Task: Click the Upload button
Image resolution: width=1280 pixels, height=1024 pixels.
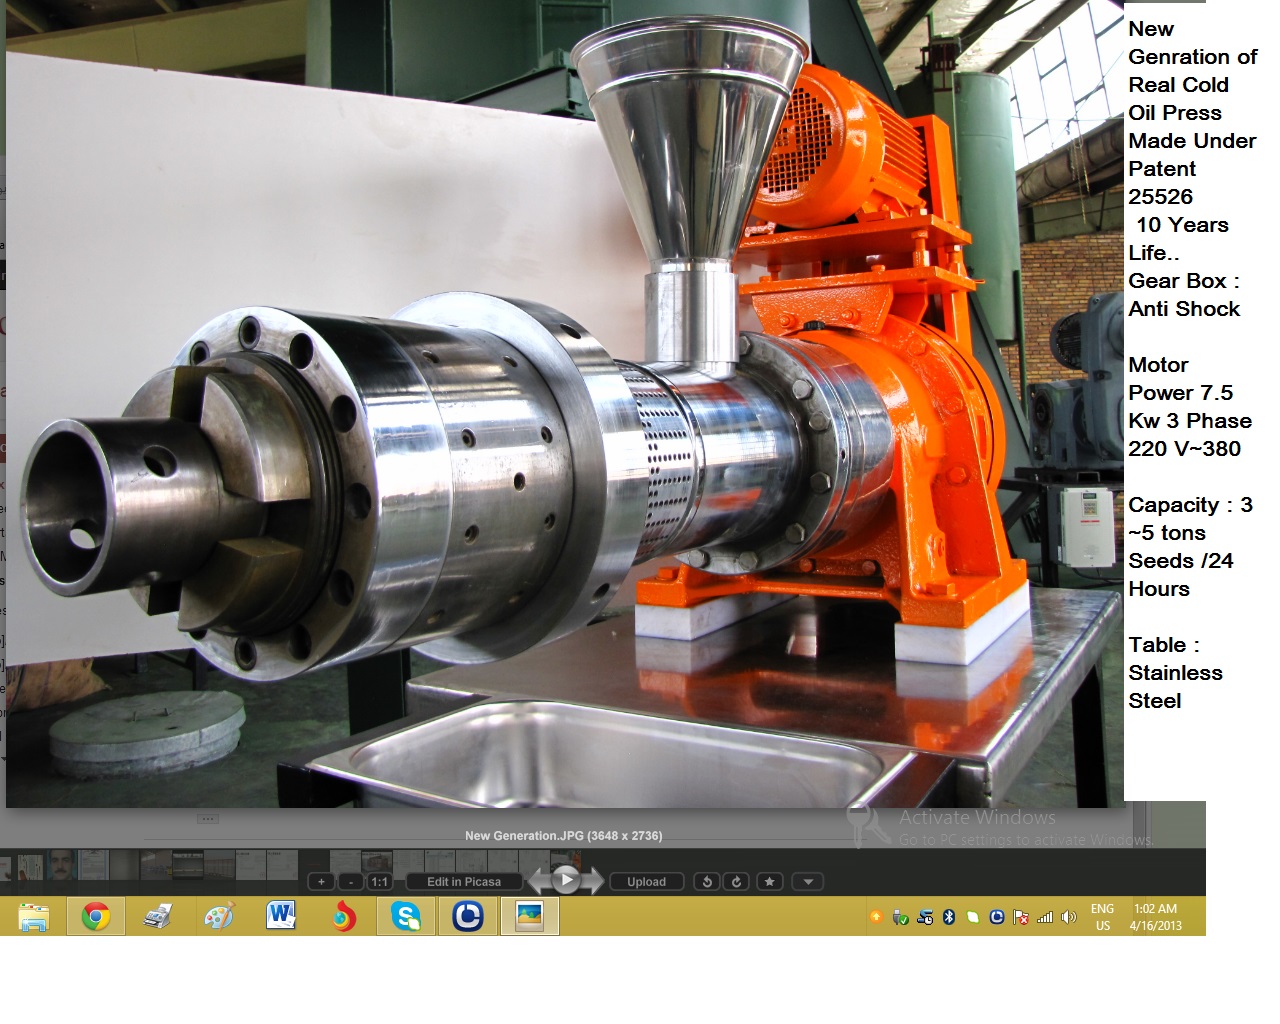Action: [645, 881]
